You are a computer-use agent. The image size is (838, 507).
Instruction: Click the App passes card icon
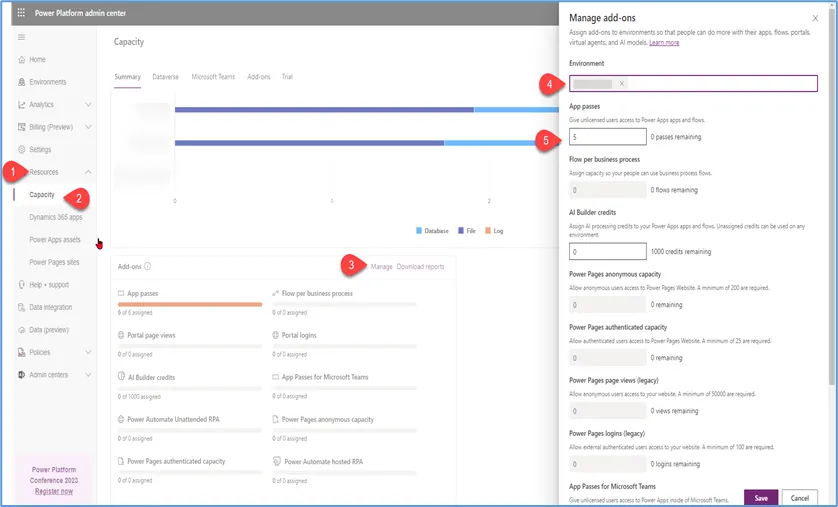(x=121, y=293)
